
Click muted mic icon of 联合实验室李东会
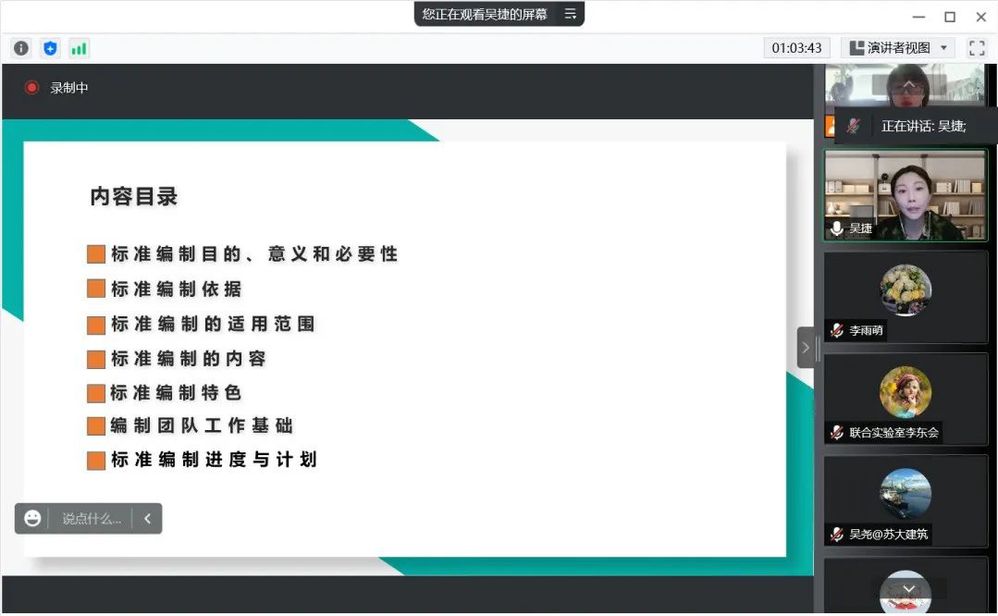coord(837,432)
